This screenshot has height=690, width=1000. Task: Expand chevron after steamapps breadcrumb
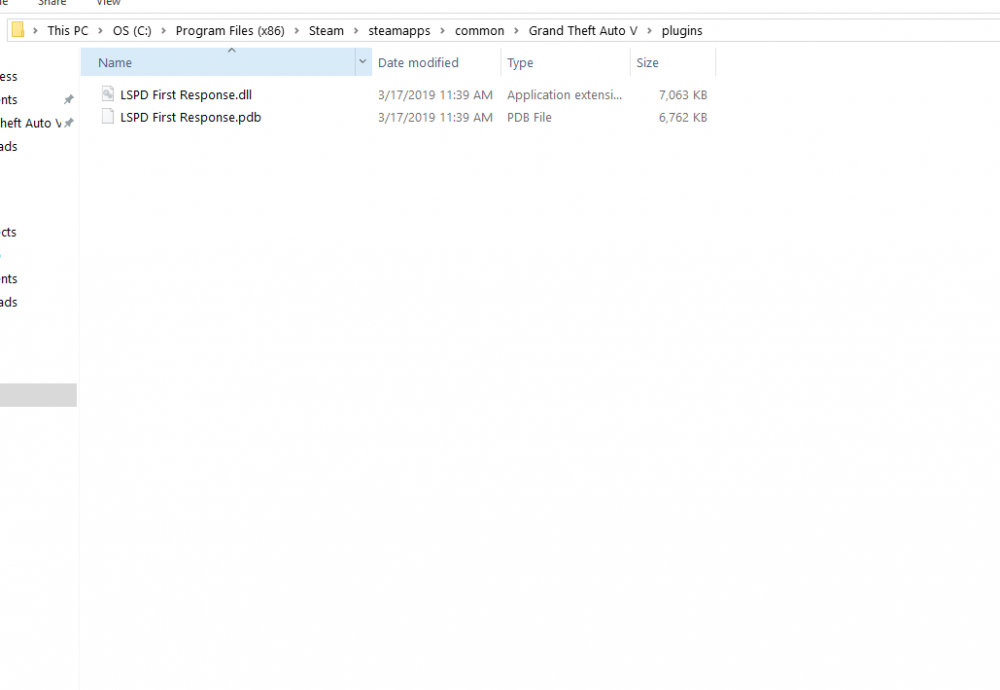click(442, 31)
